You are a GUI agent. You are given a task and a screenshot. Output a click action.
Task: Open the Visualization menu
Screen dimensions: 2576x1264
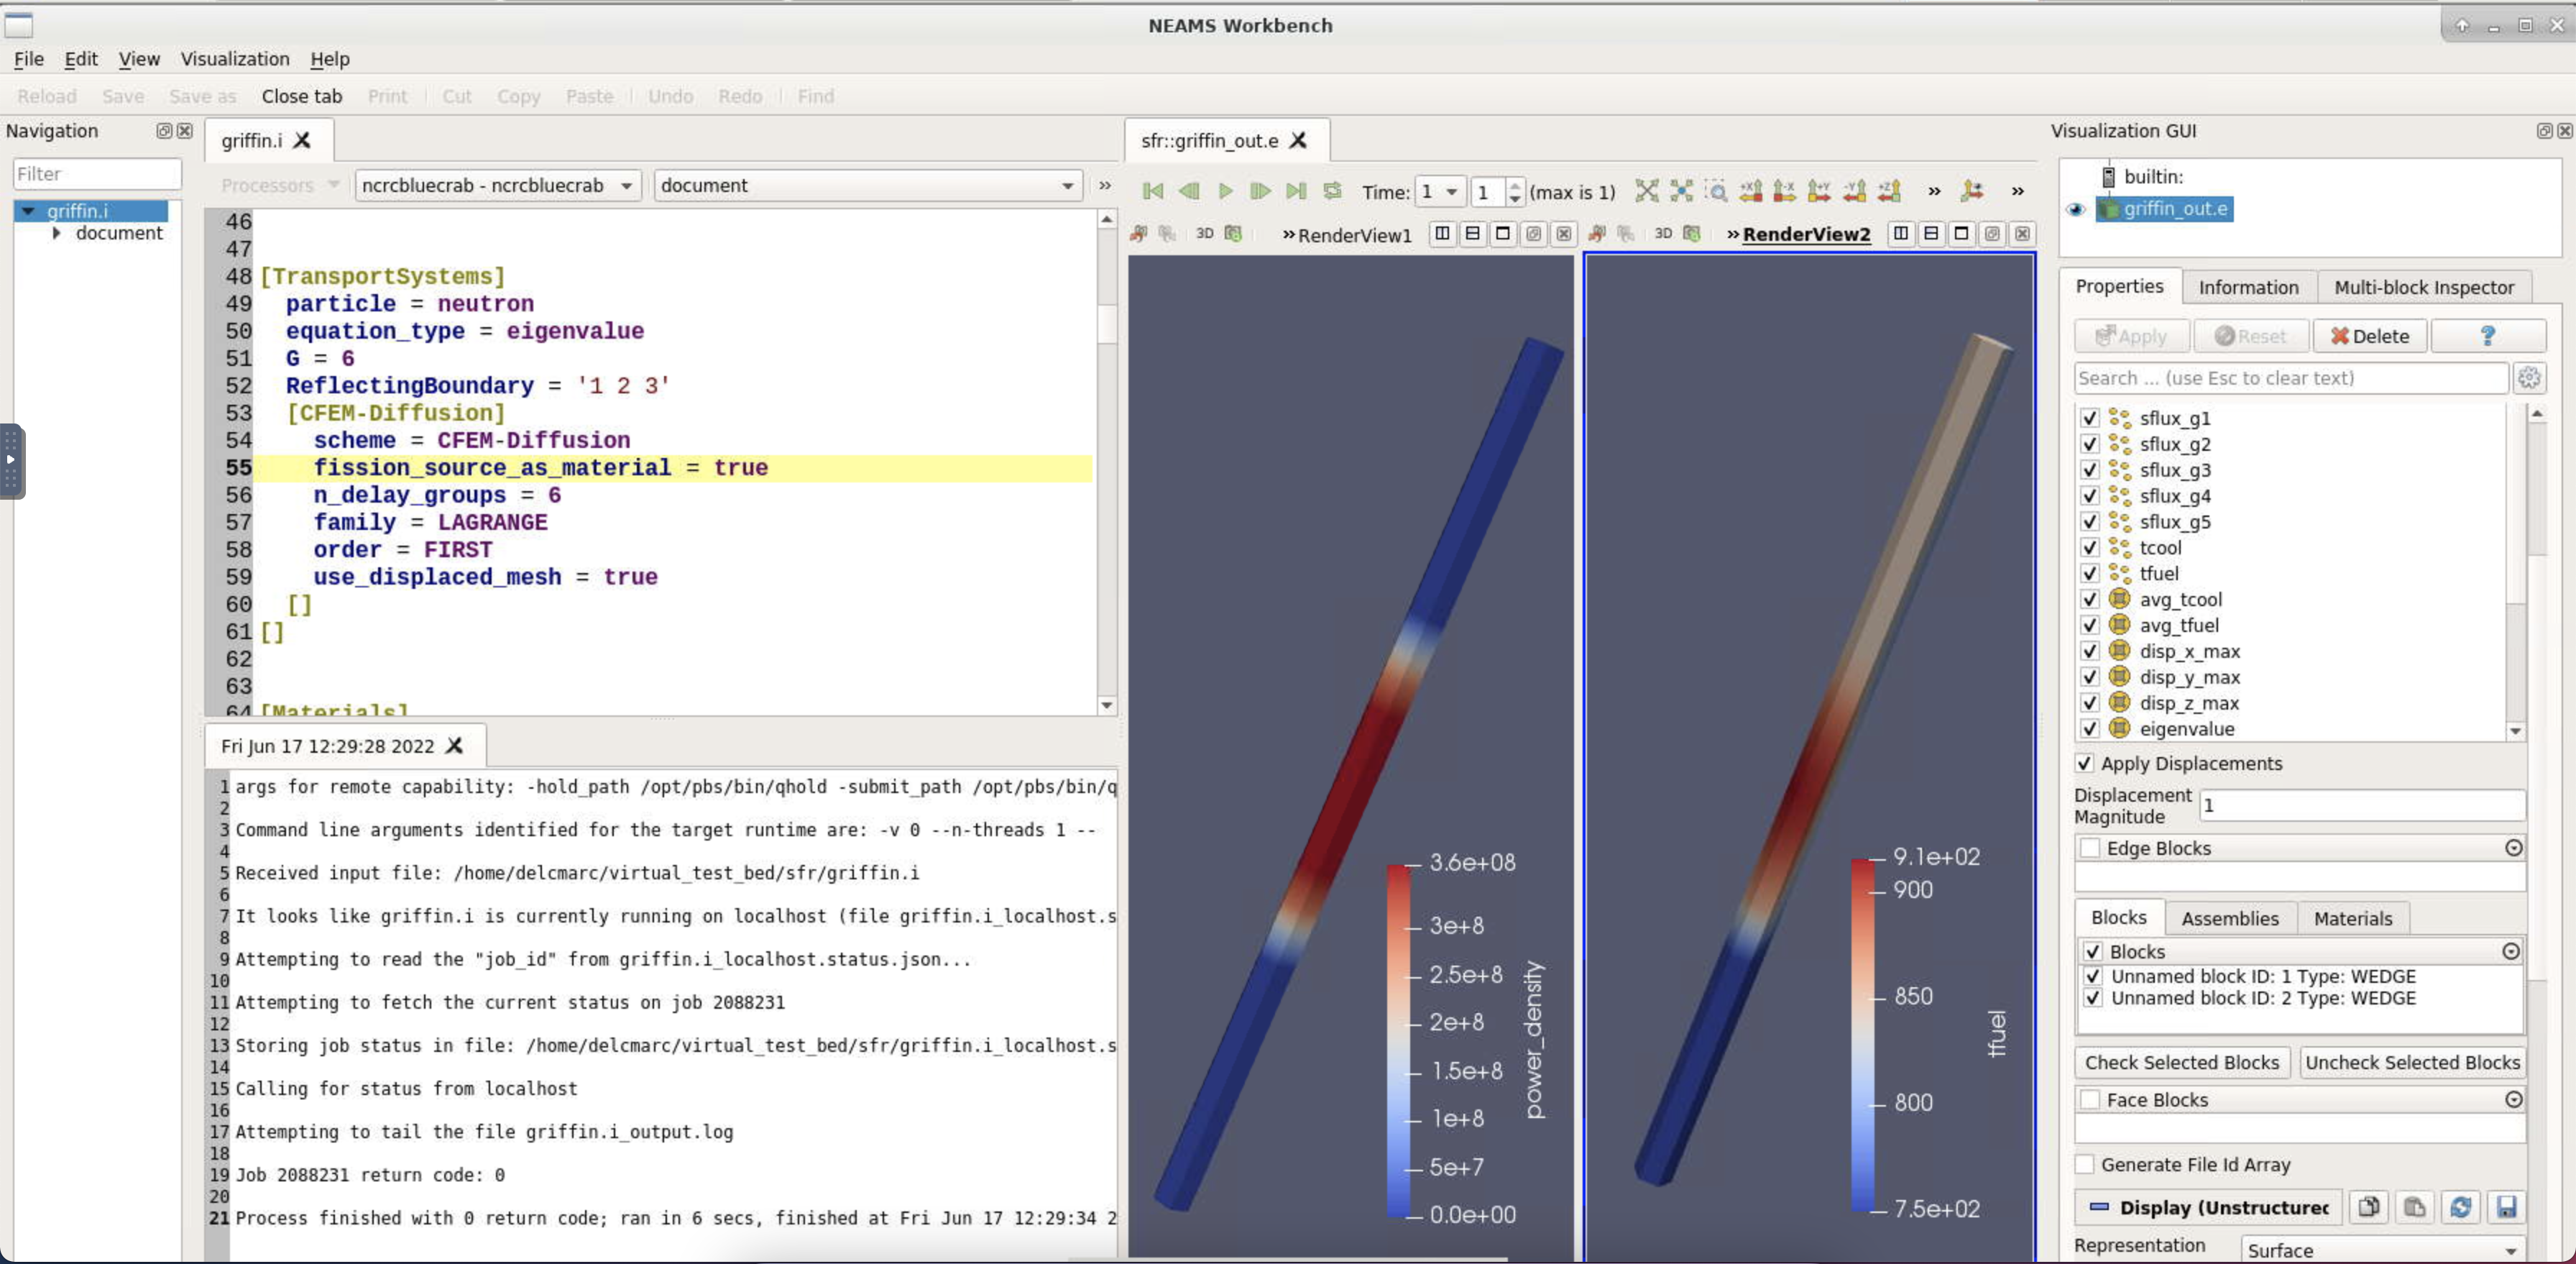coord(235,59)
